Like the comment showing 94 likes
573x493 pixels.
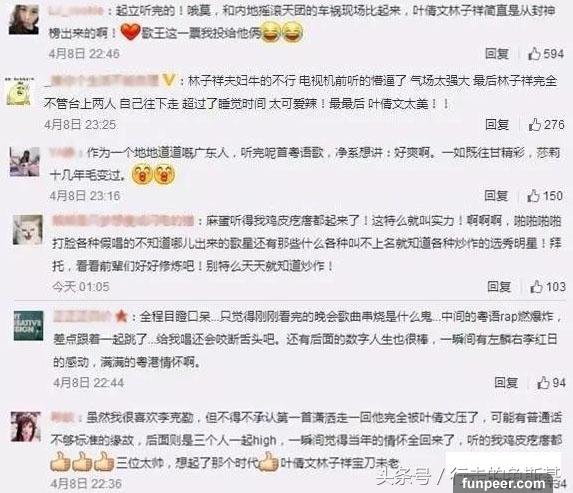[x=543, y=383]
